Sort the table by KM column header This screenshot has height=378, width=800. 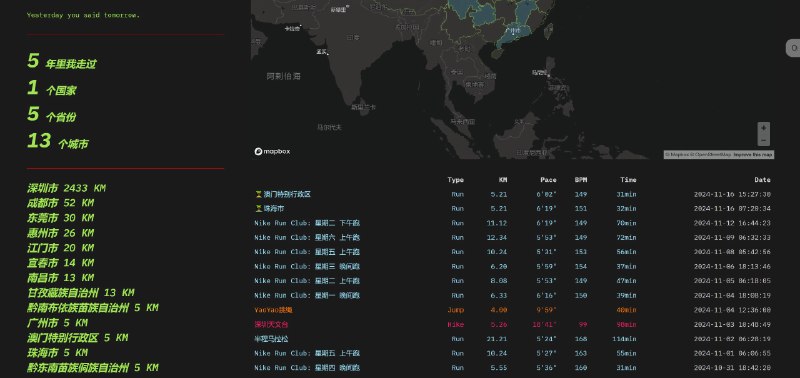point(503,180)
